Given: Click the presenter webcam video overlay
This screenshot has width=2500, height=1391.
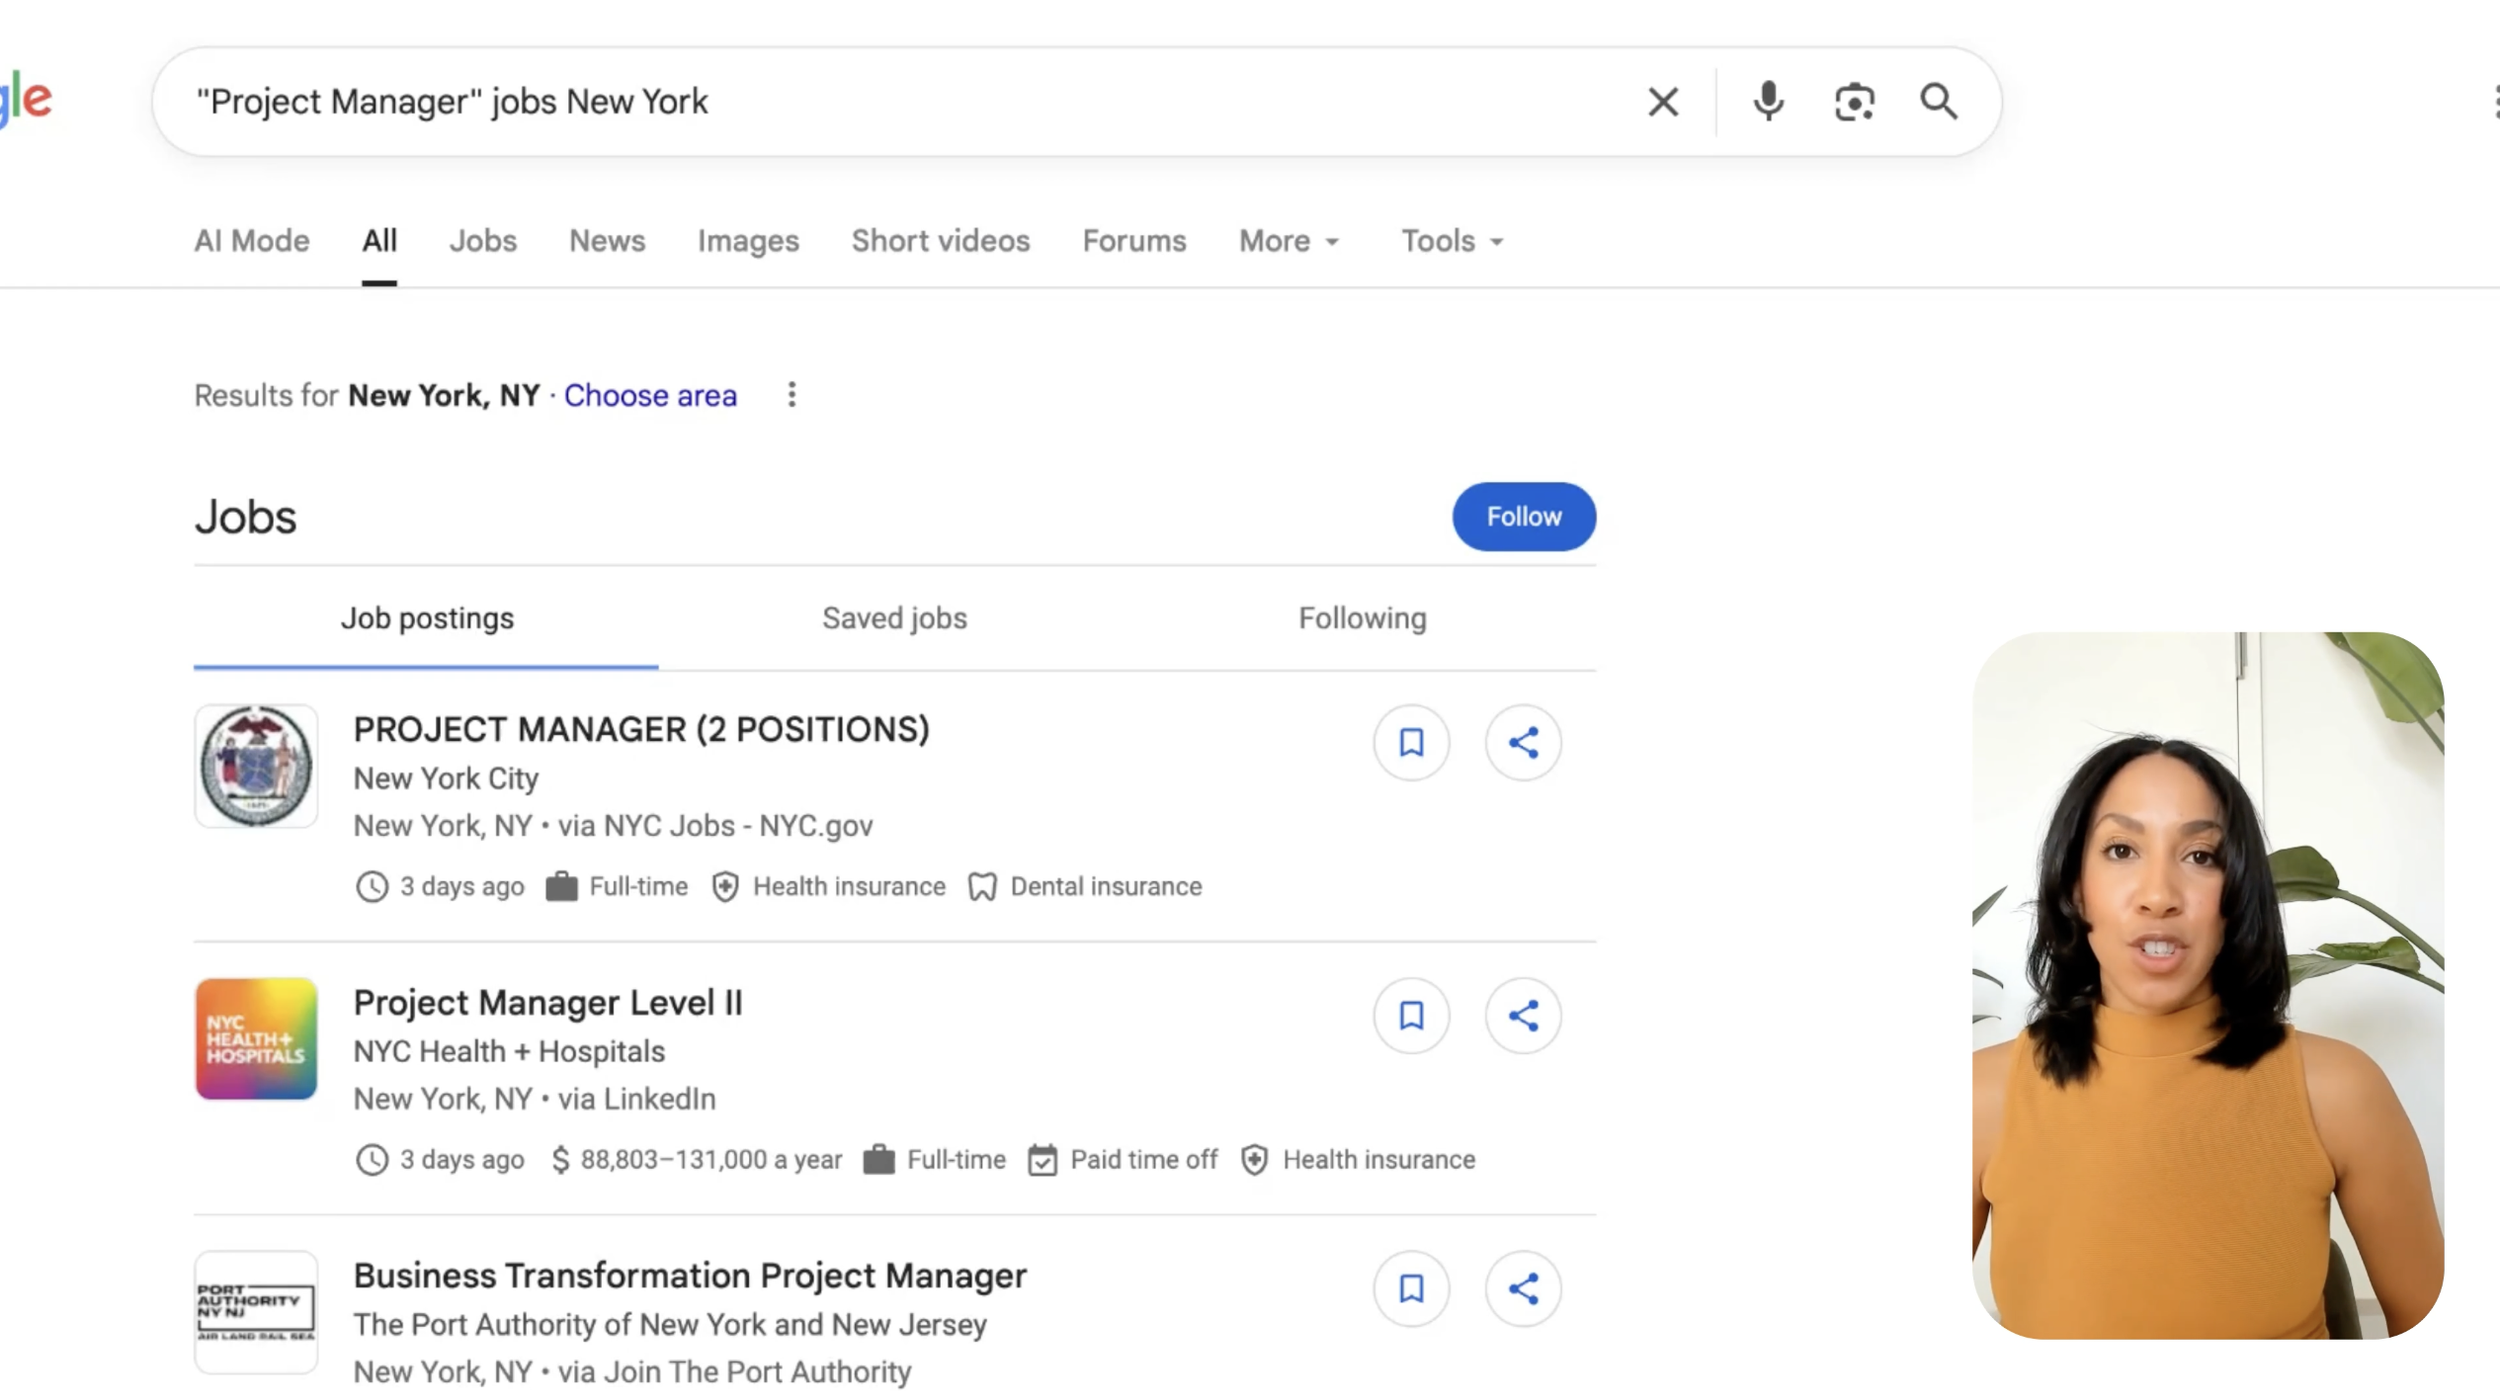Looking at the screenshot, I should (x=2208, y=985).
